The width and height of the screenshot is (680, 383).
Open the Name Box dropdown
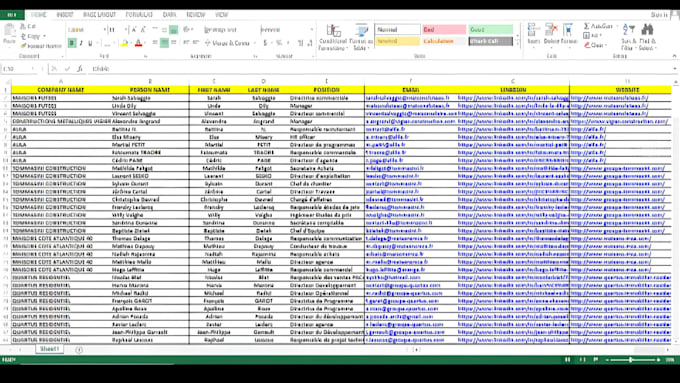(x=33, y=69)
